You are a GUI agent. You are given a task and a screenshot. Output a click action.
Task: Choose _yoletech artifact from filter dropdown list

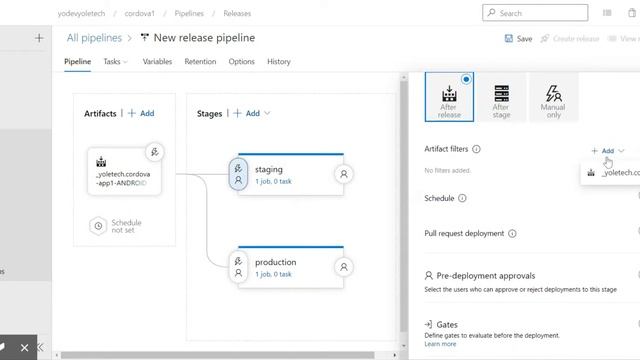(612, 173)
